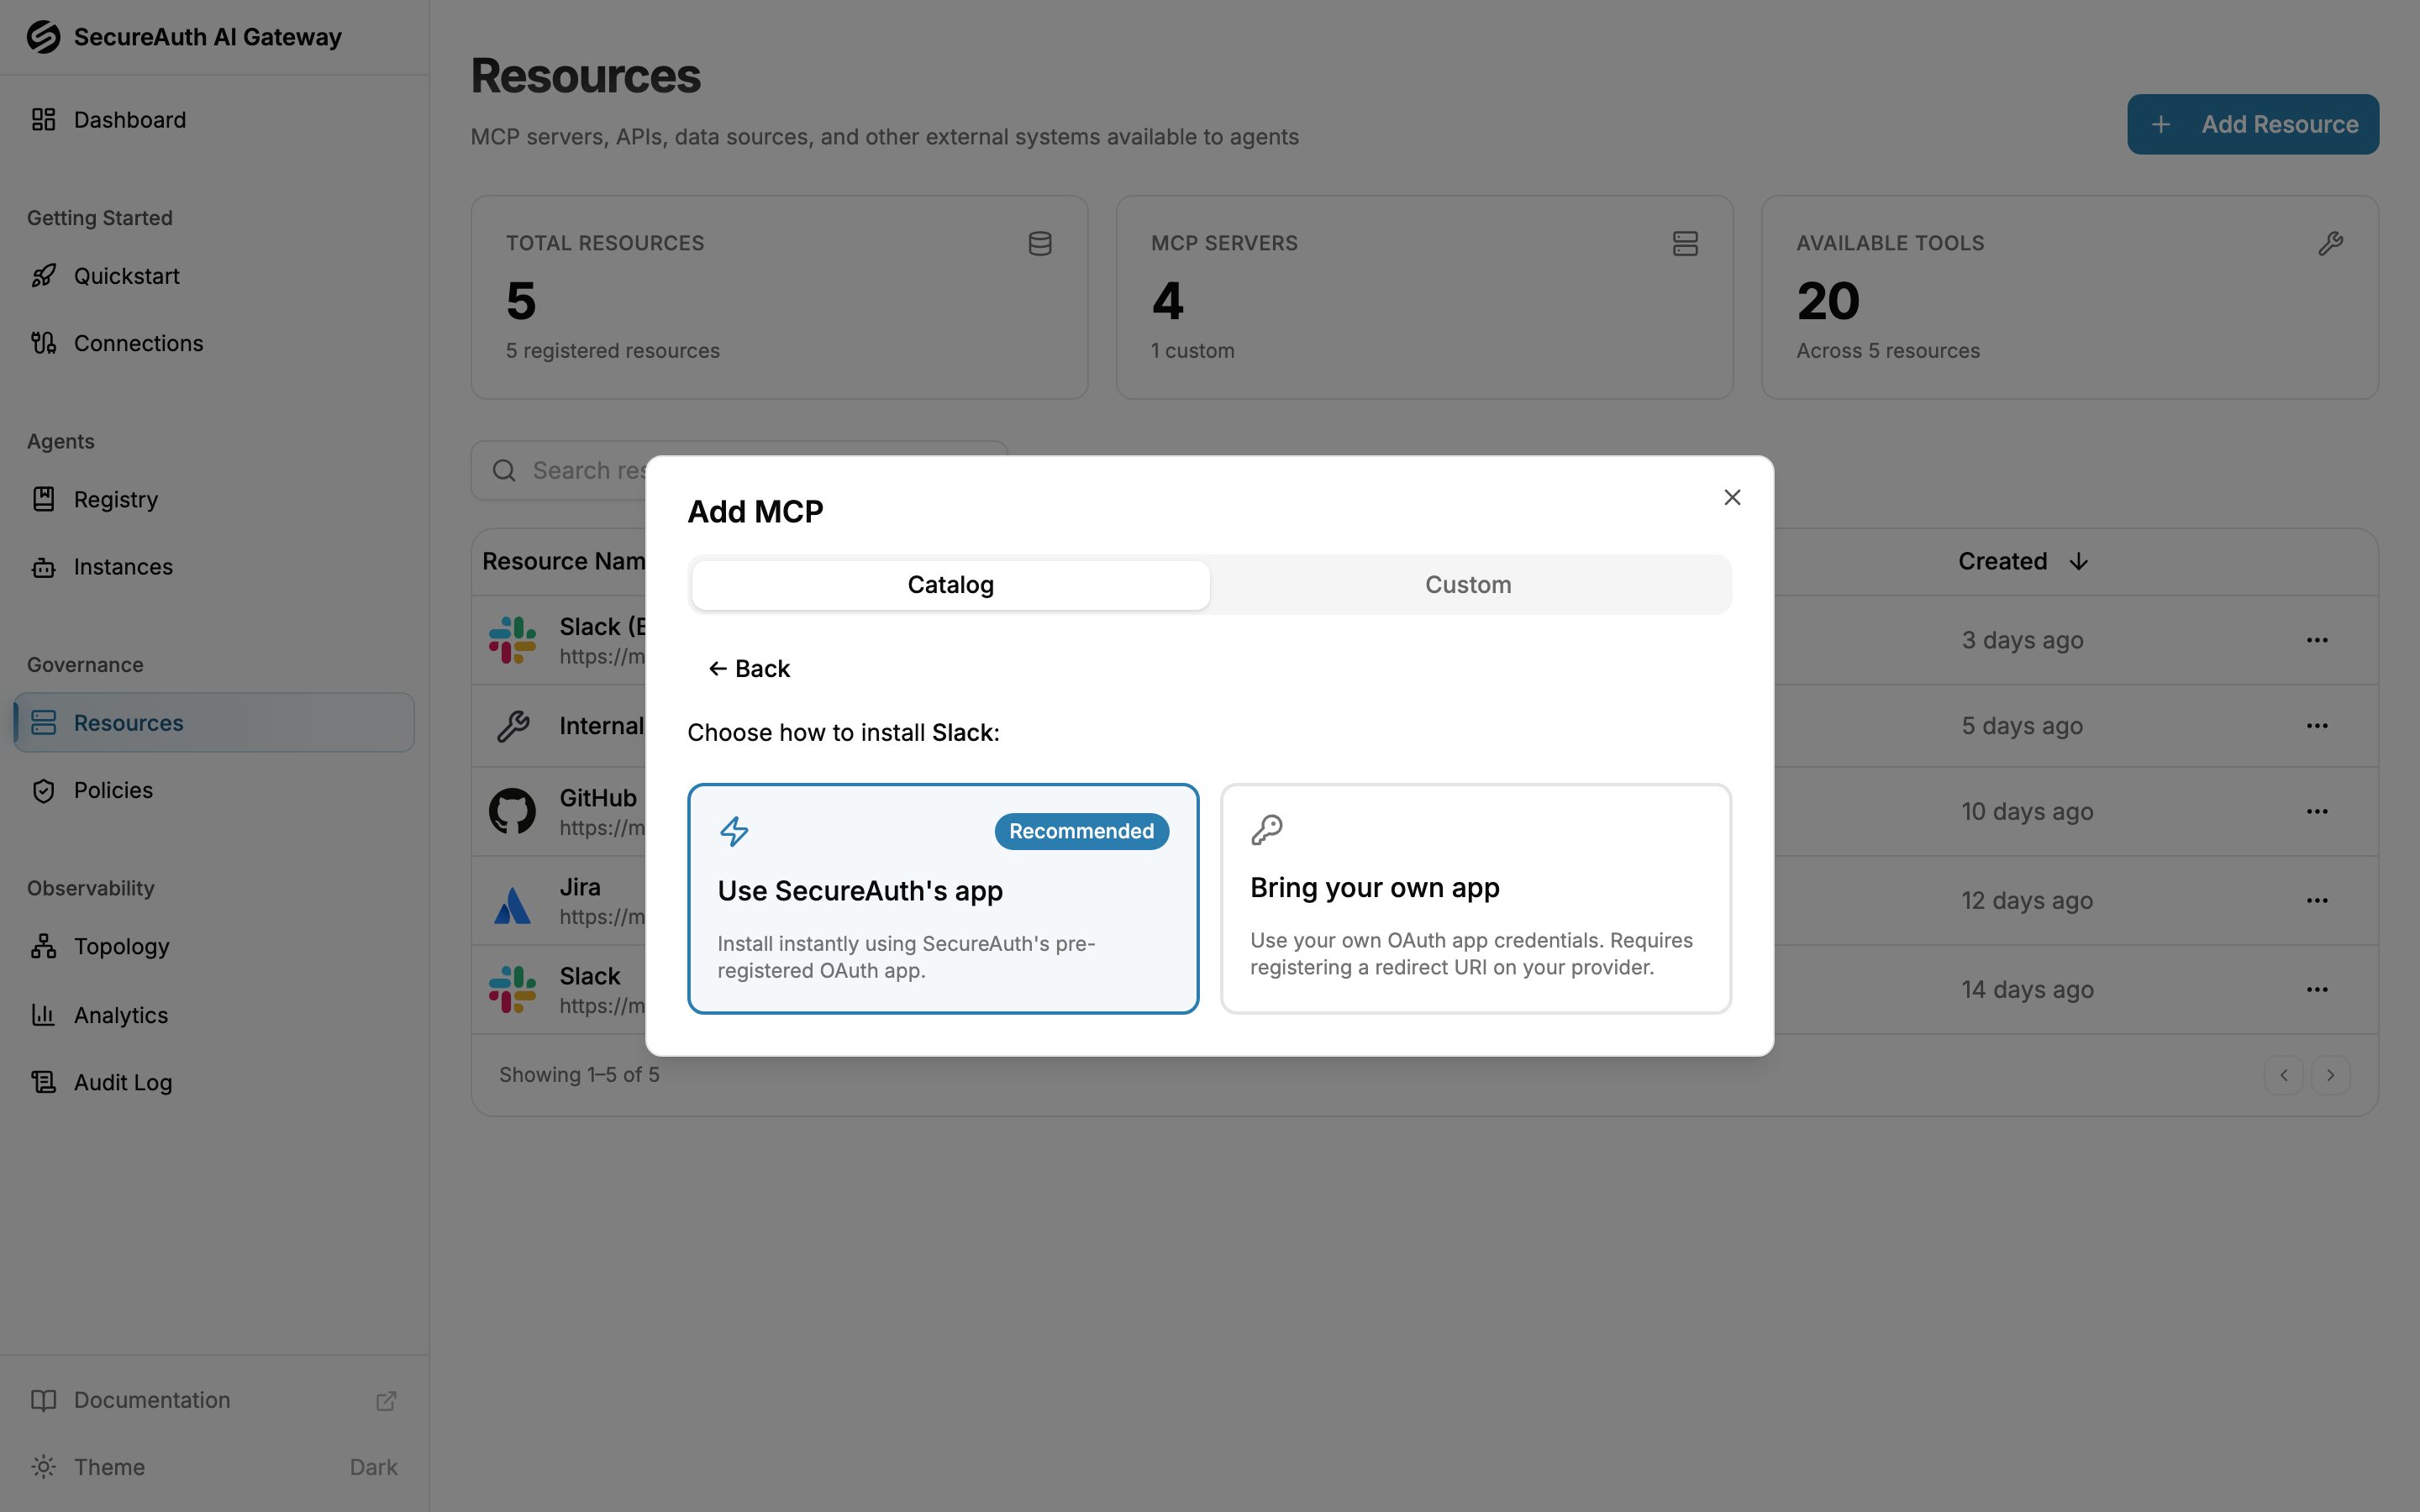Click the Dashboard grid icon
The image size is (2420, 1512).
coord(43,120)
